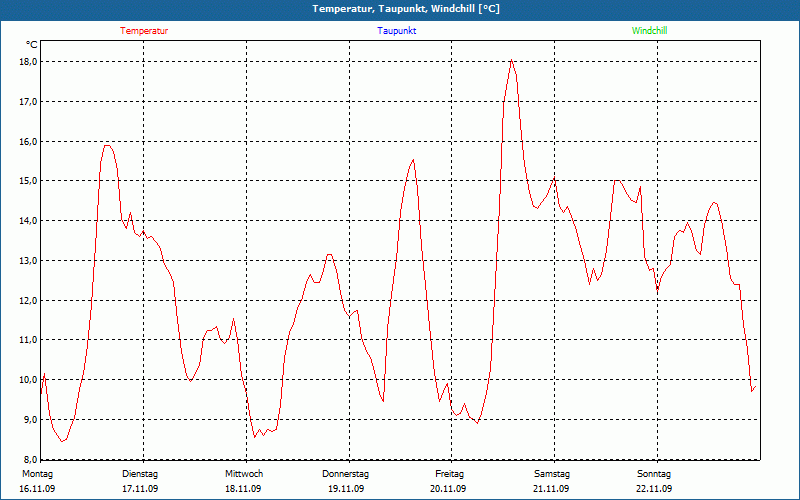This screenshot has height=500, width=800.
Task: Click the Freitag day label
Action: coord(449,474)
